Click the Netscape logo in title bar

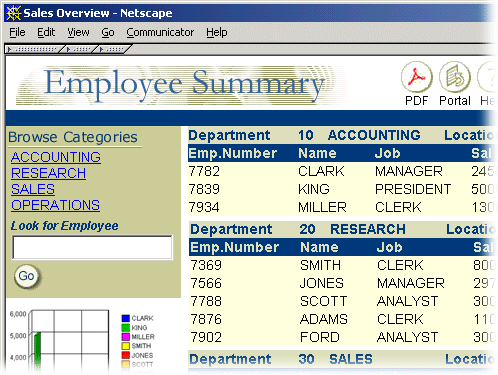[14, 13]
